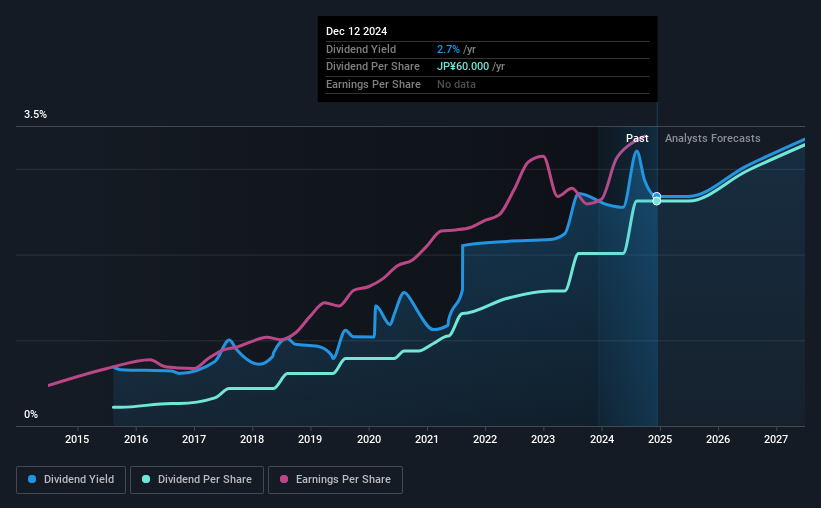Click the blue dividend yield data point marker
The width and height of the screenshot is (821, 508).
(x=657, y=196)
